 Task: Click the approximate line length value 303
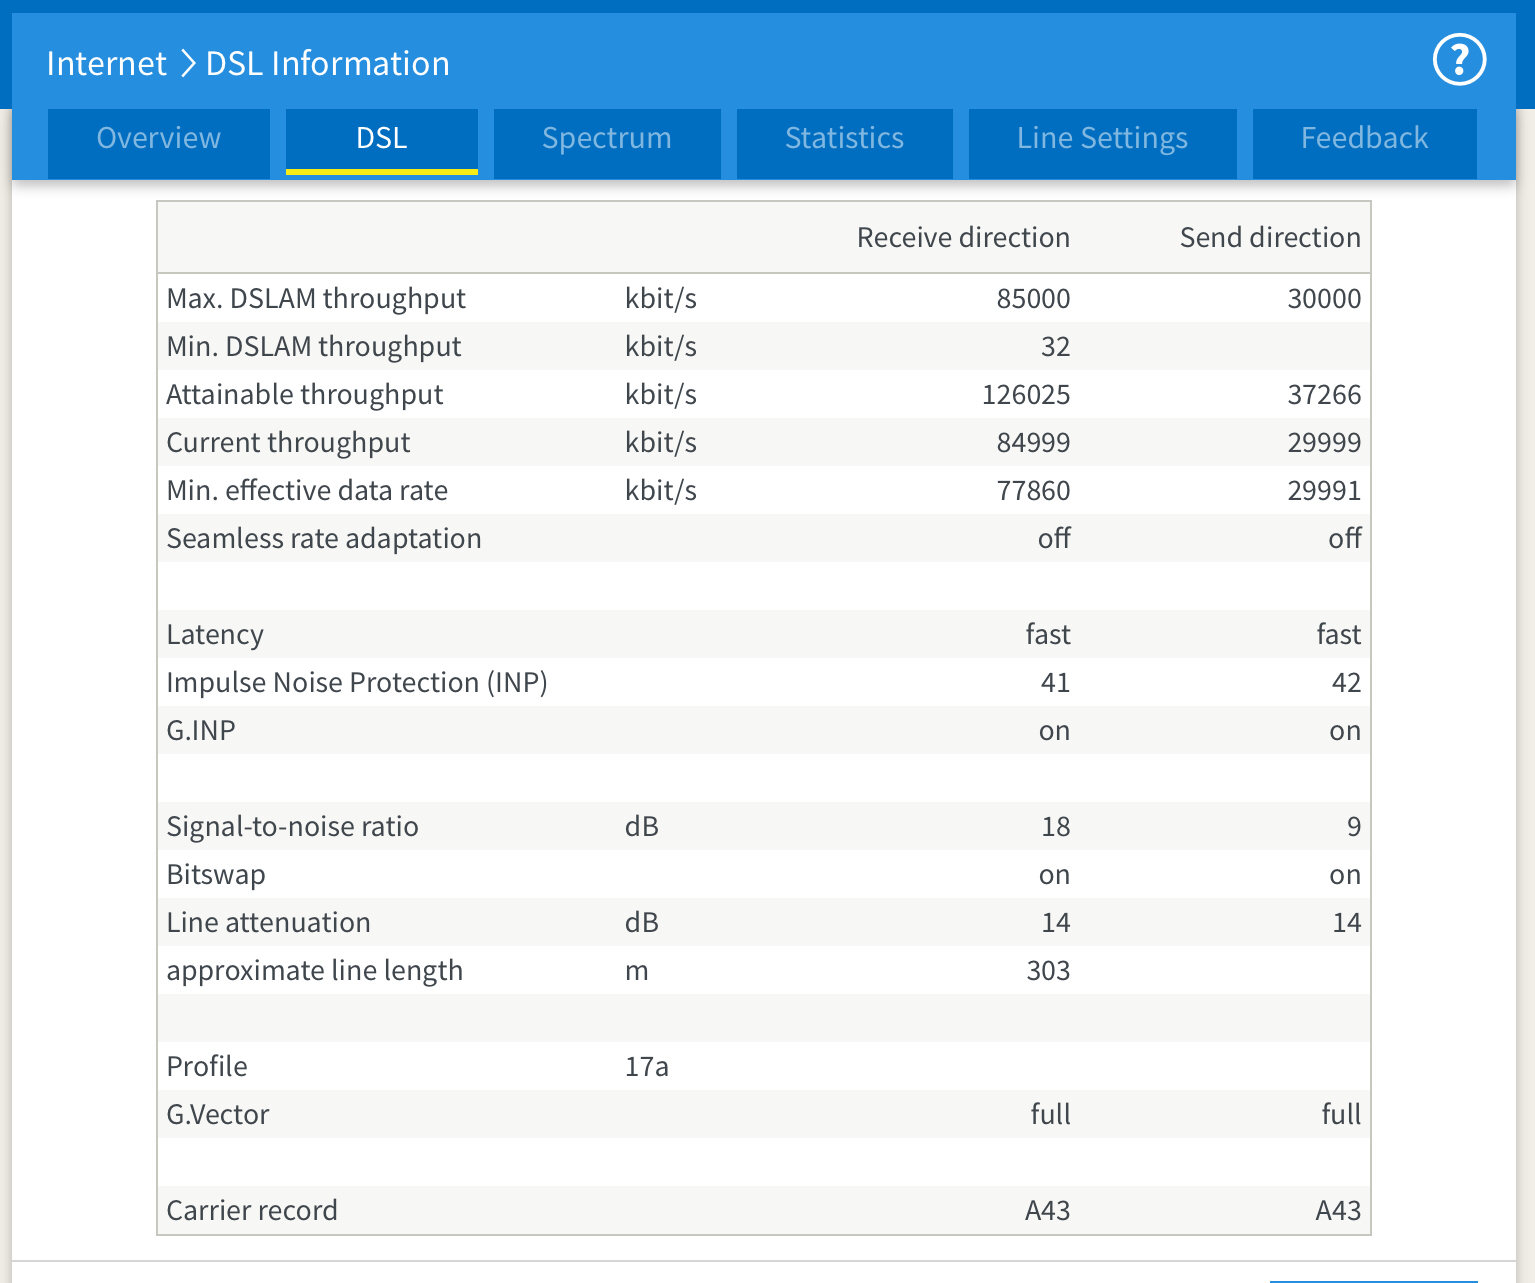(x=1048, y=970)
